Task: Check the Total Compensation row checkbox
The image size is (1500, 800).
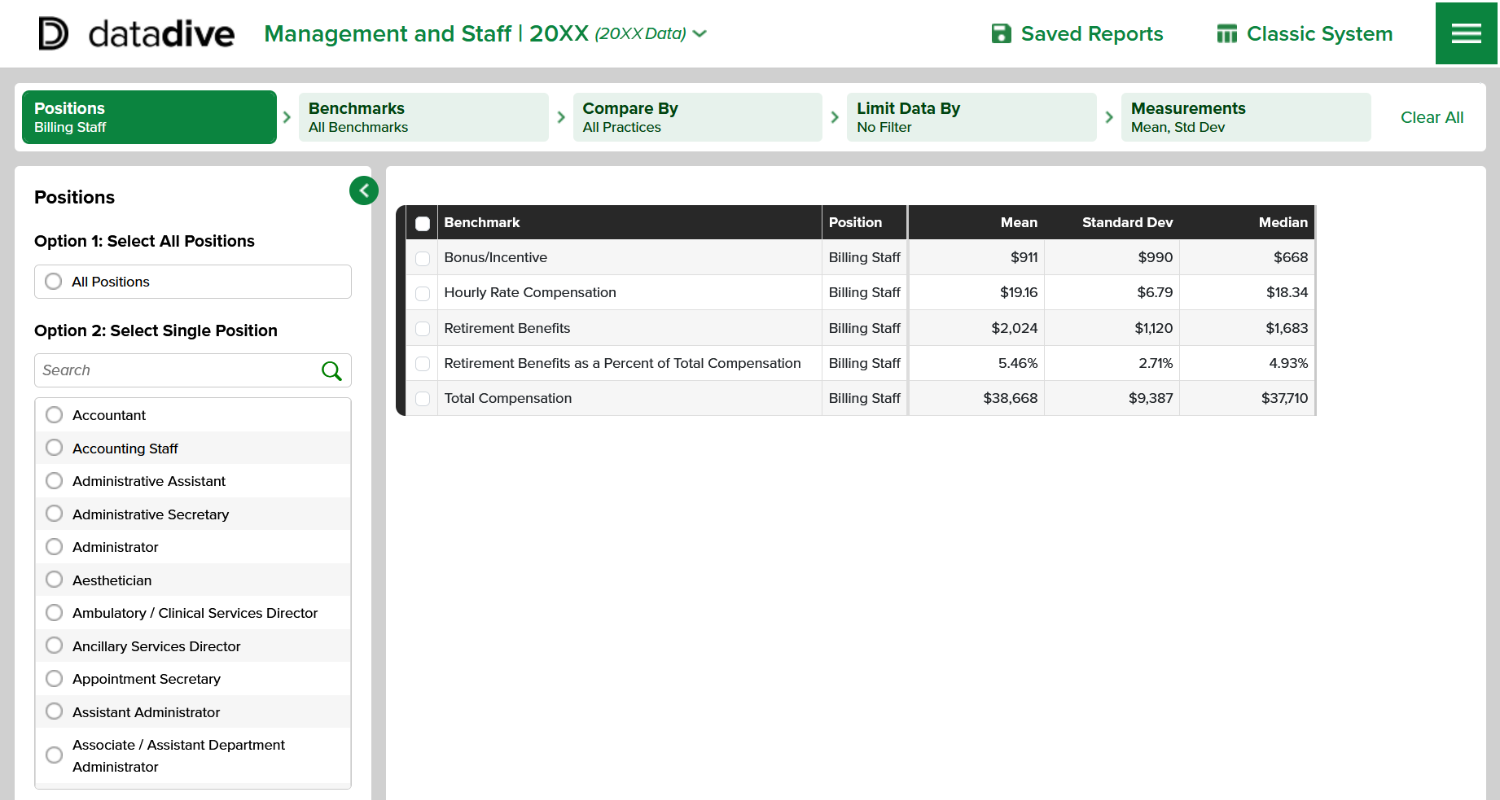Action: coord(422,399)
